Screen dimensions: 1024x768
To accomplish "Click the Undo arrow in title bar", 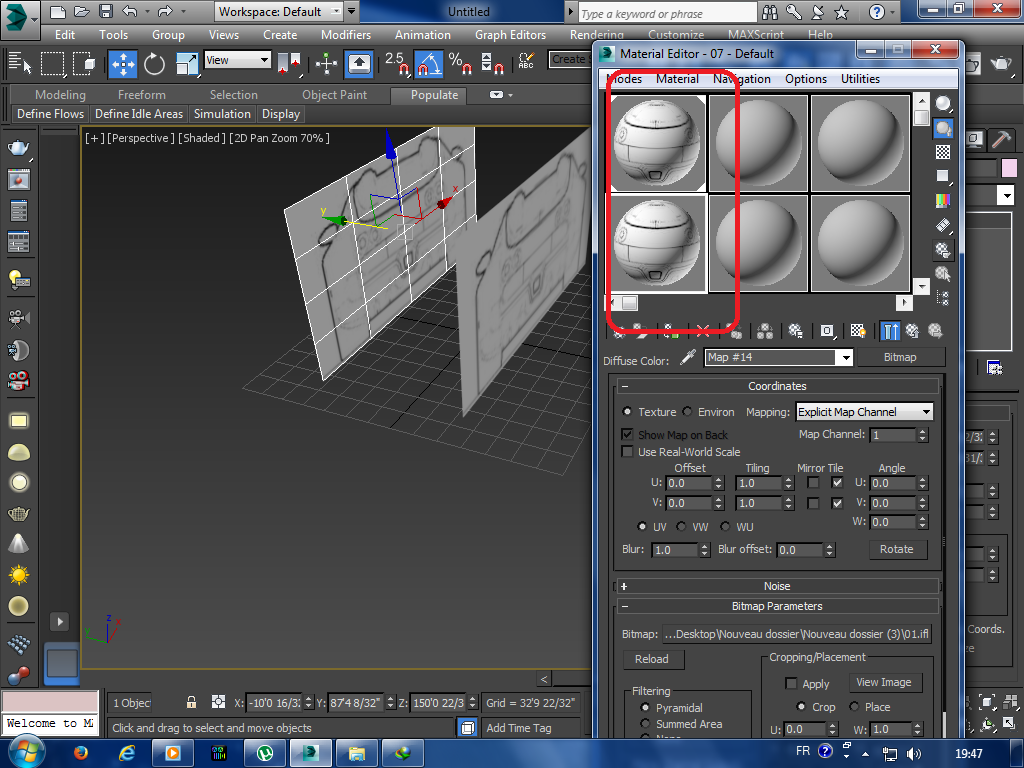I will coord(129,11).
